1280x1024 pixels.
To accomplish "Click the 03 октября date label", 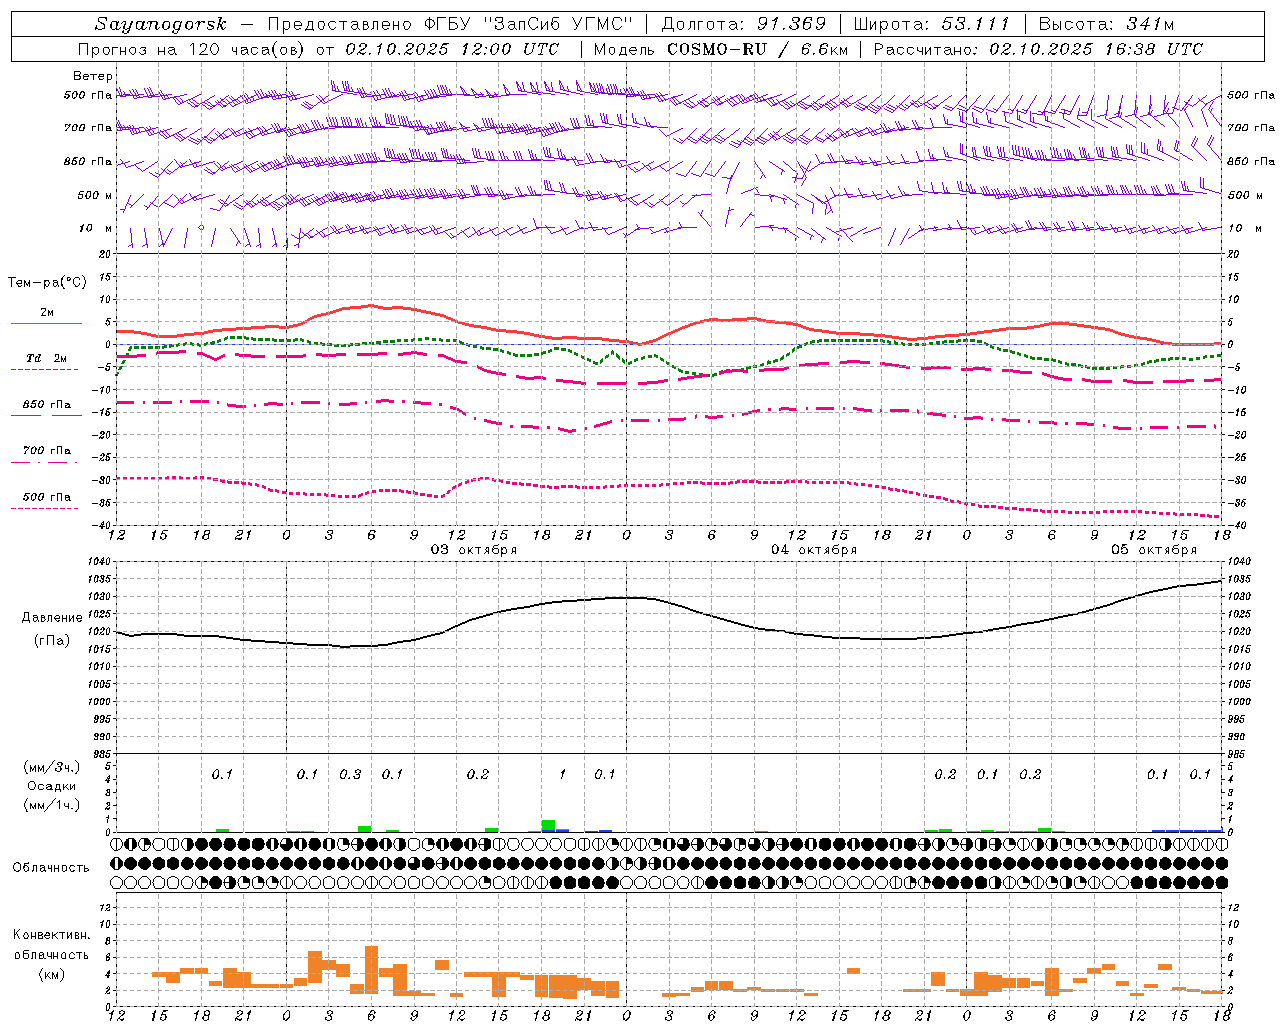I will click(x=474, y=550).
